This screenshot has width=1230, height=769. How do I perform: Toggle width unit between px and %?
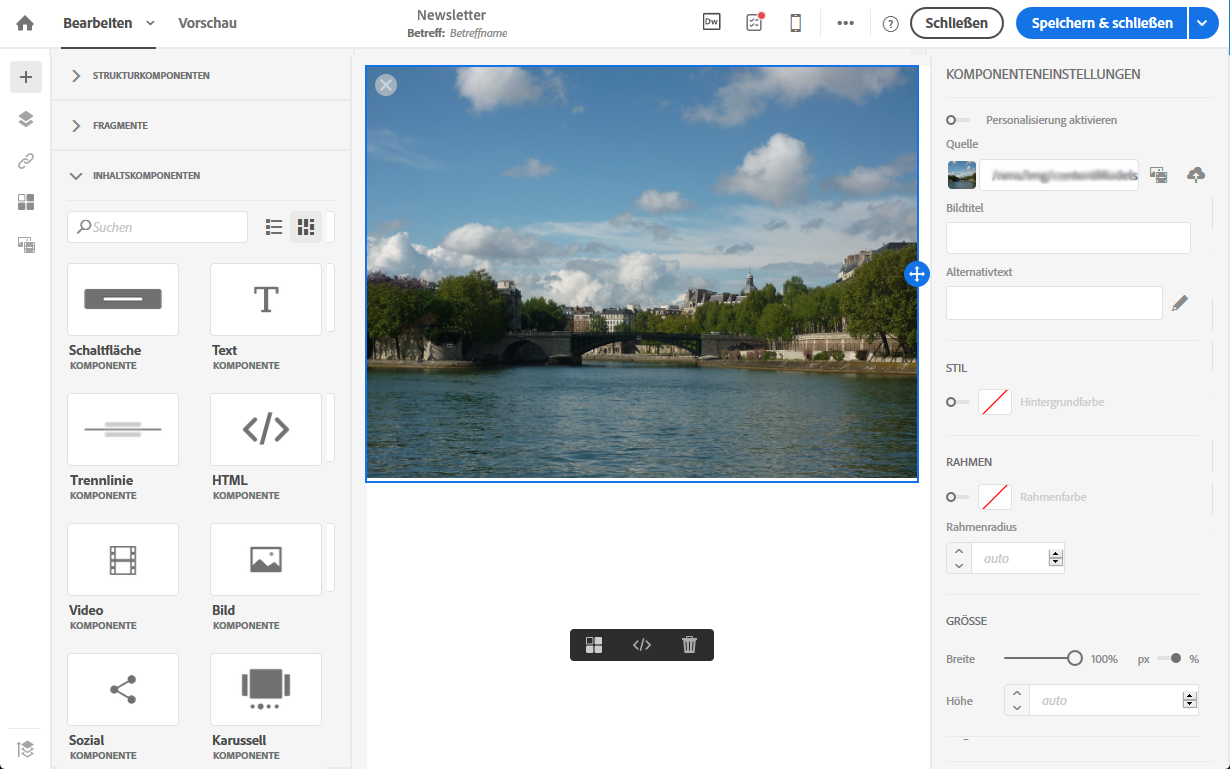point(1170,658)
